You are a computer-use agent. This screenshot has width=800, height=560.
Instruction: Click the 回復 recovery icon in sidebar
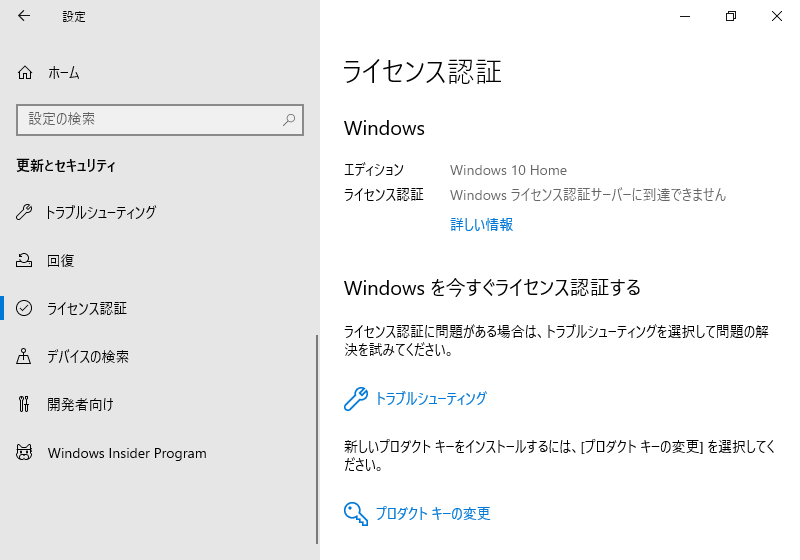[x=24, y=261]
